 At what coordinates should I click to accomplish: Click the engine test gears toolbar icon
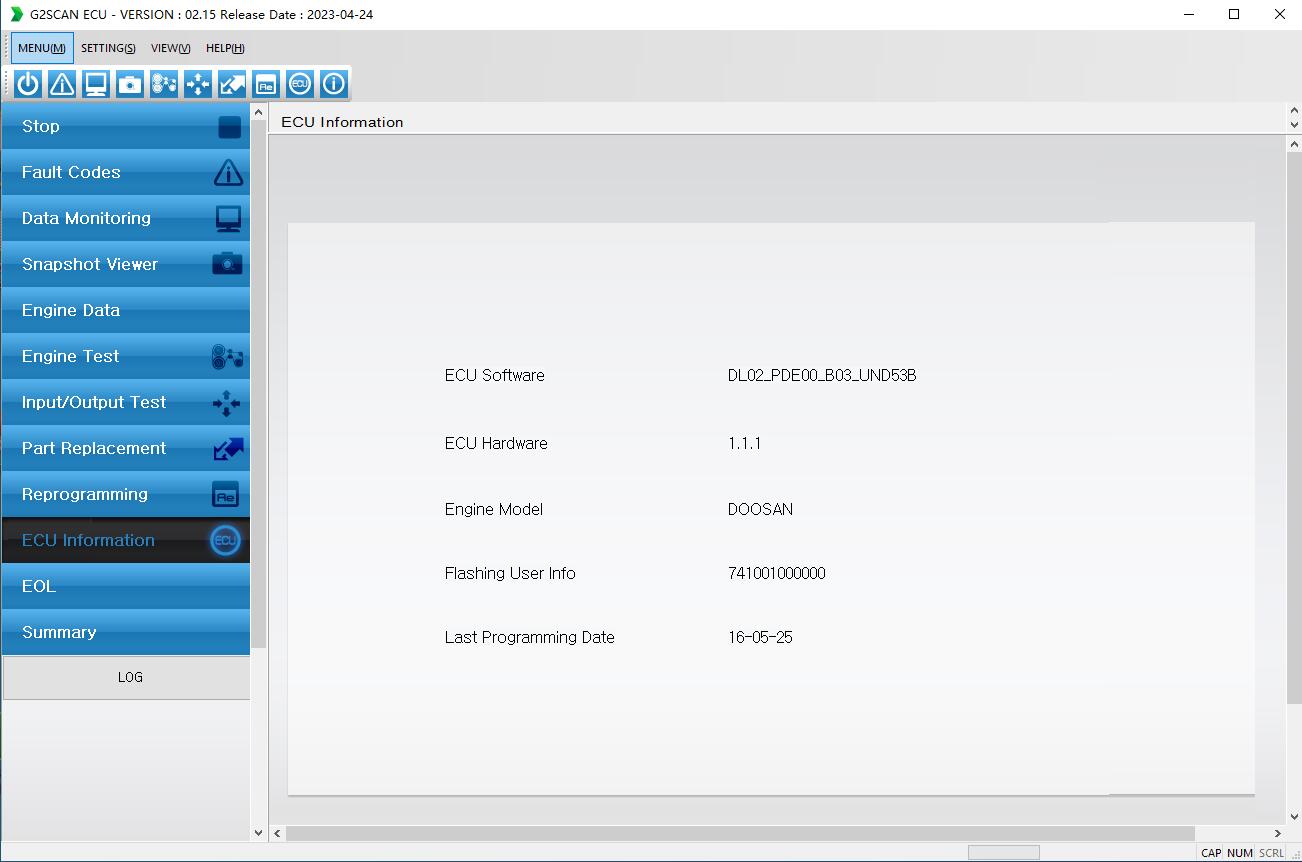point(164,84)
